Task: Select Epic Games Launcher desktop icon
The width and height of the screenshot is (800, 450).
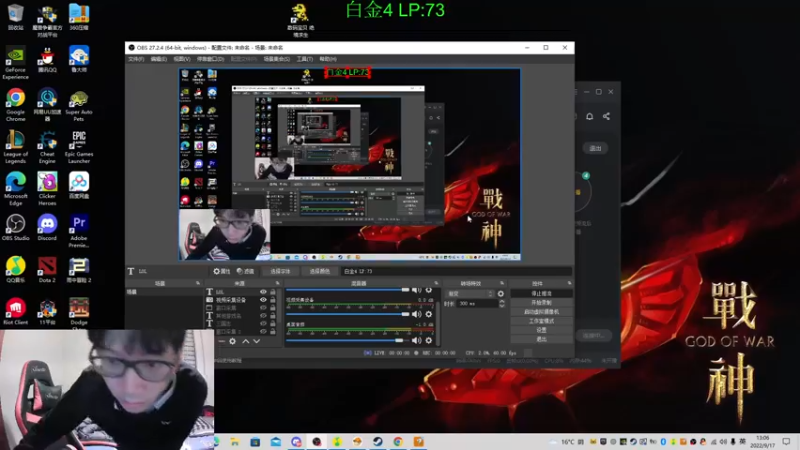Action: click(x=79, y=147)
